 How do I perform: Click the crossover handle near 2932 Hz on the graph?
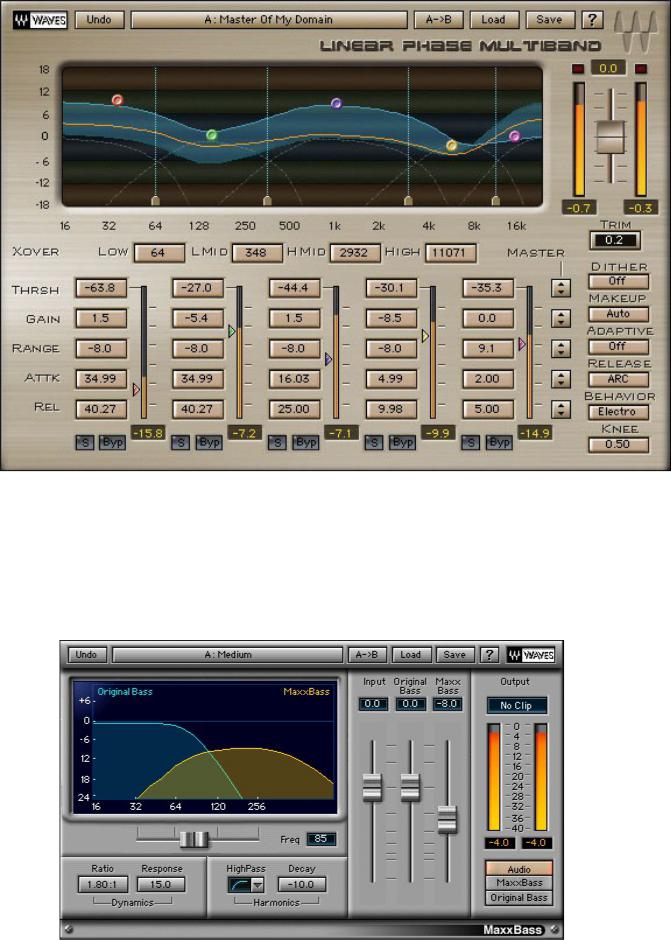pos(408,200)
